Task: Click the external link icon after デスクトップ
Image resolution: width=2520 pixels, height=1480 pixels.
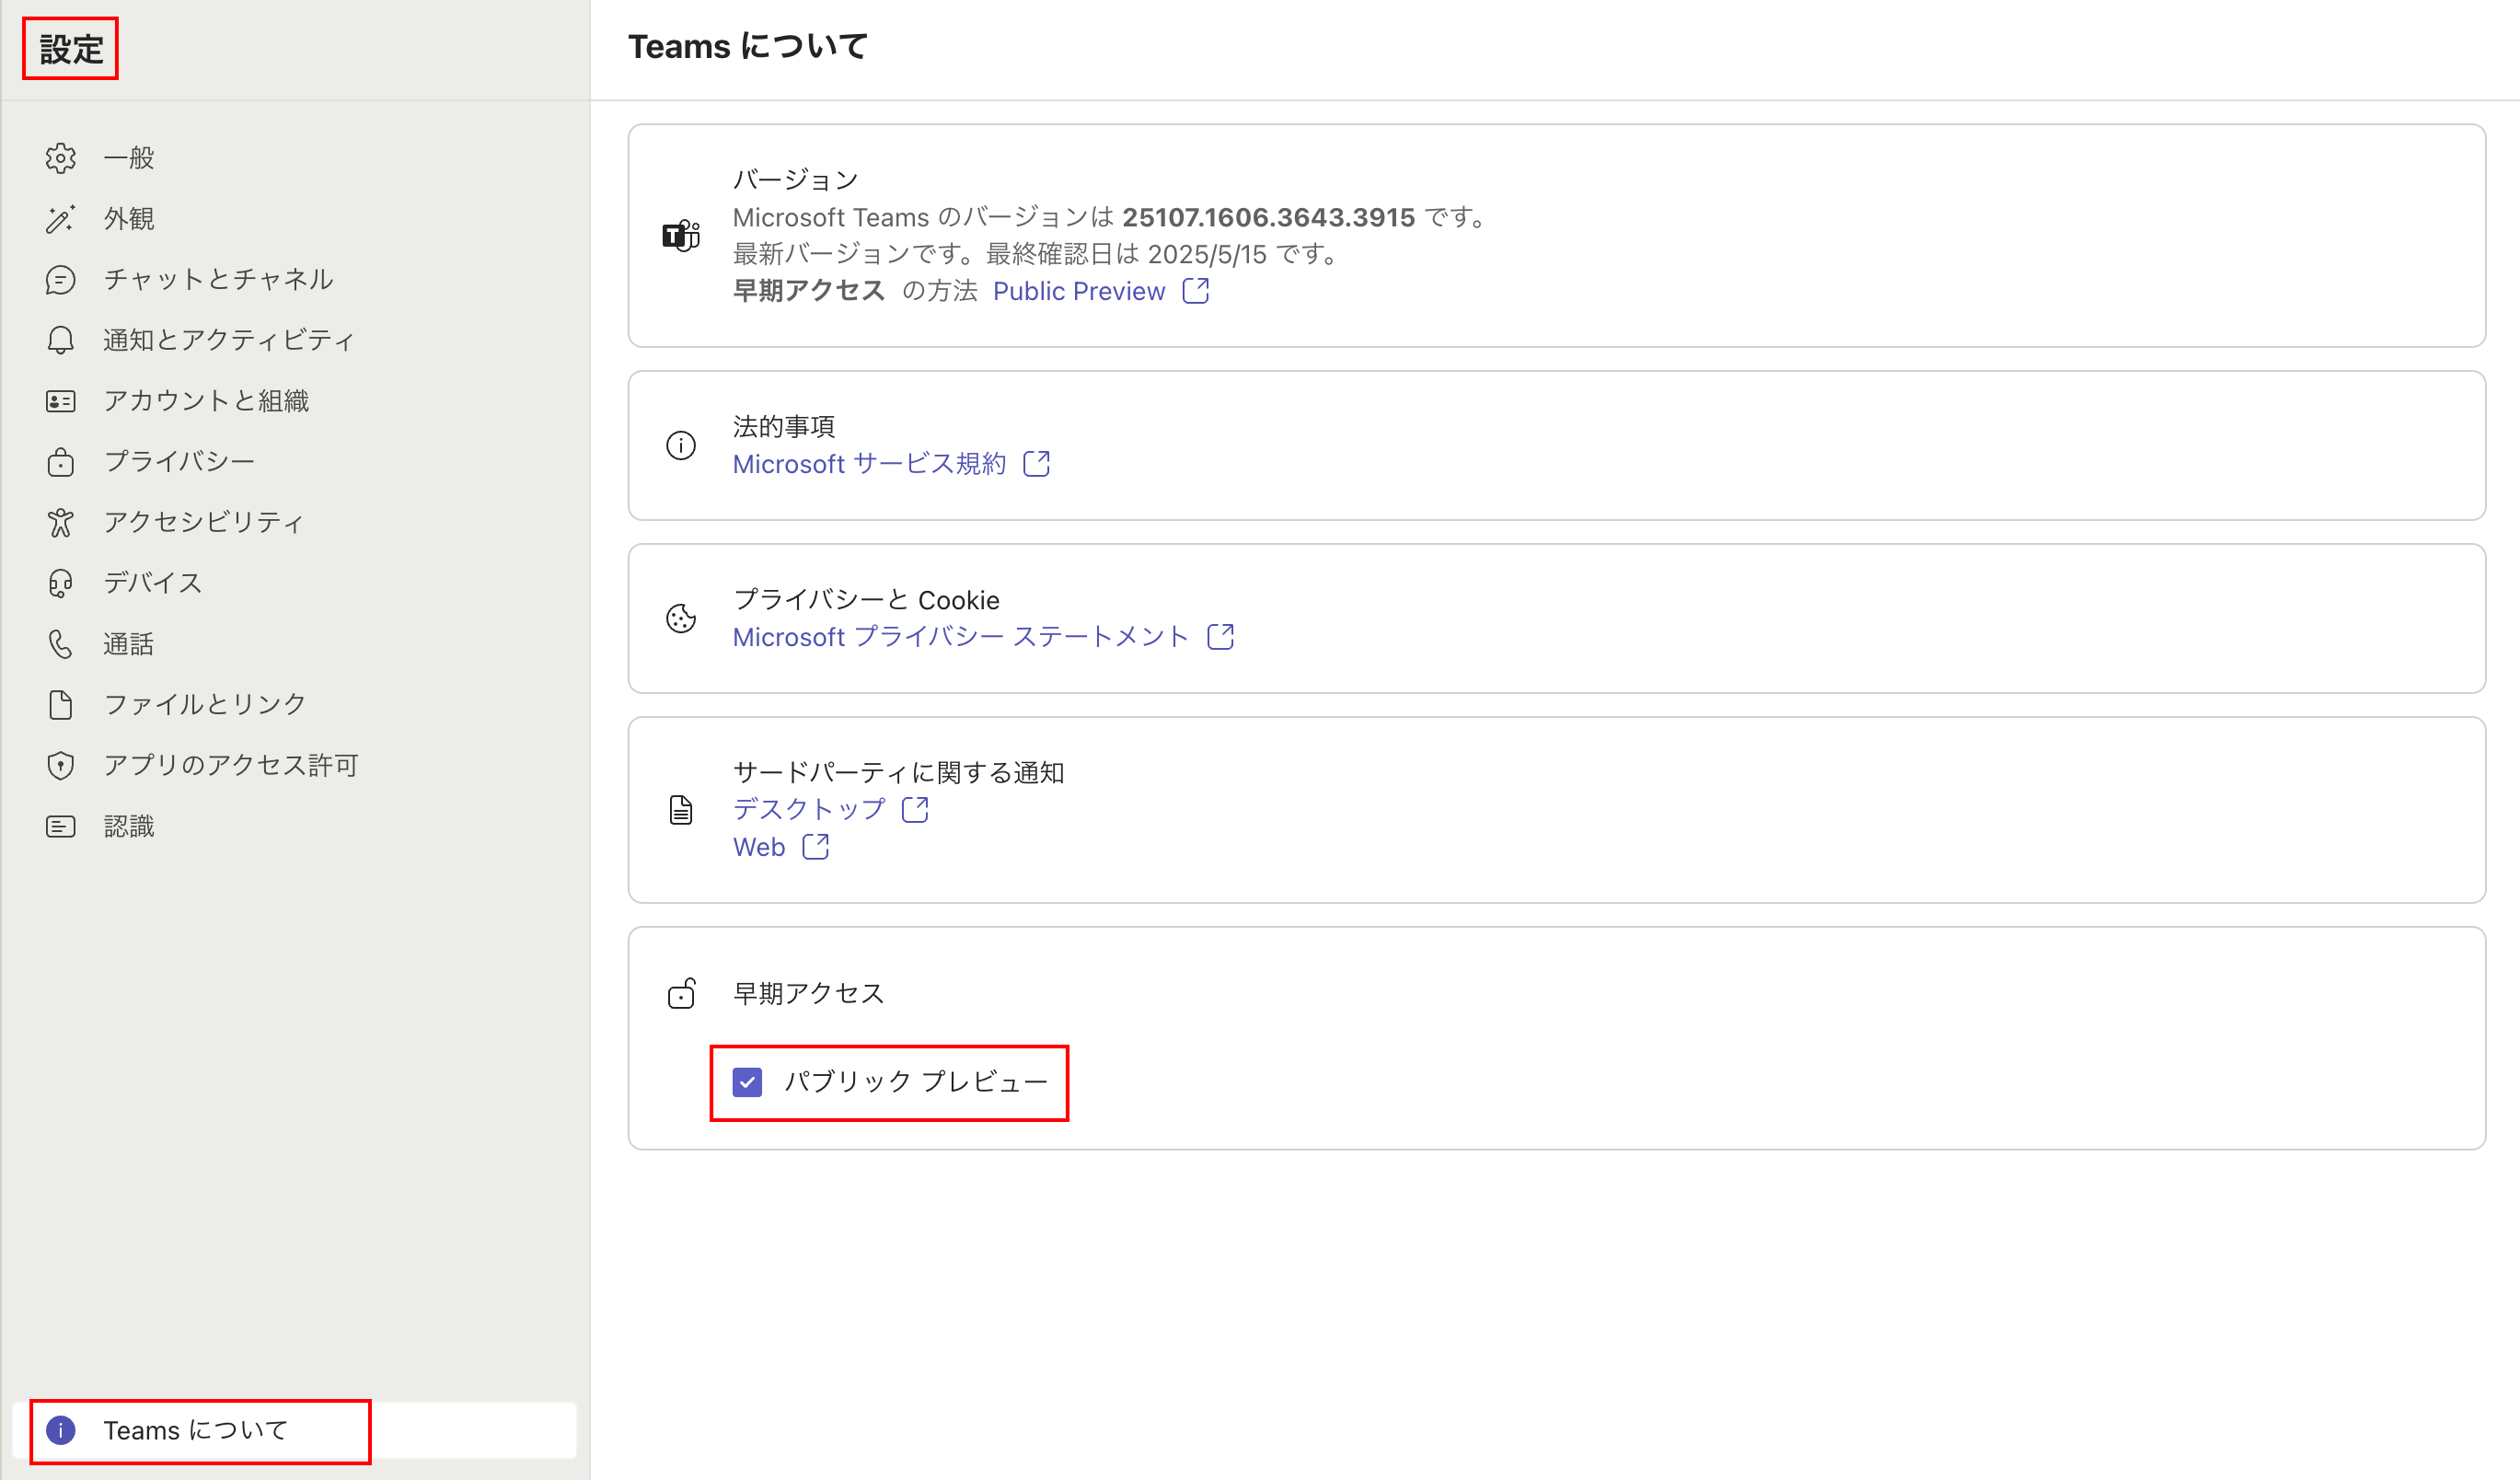Action: coord(915,809)
